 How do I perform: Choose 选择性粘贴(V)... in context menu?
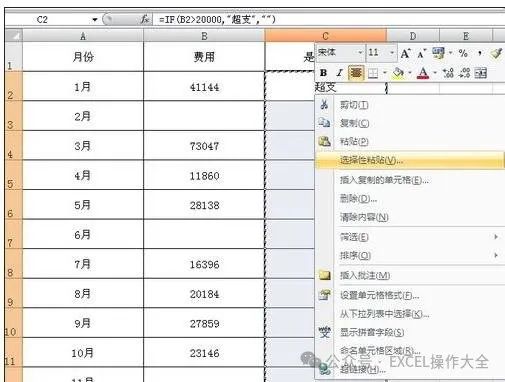coord(410,160)
